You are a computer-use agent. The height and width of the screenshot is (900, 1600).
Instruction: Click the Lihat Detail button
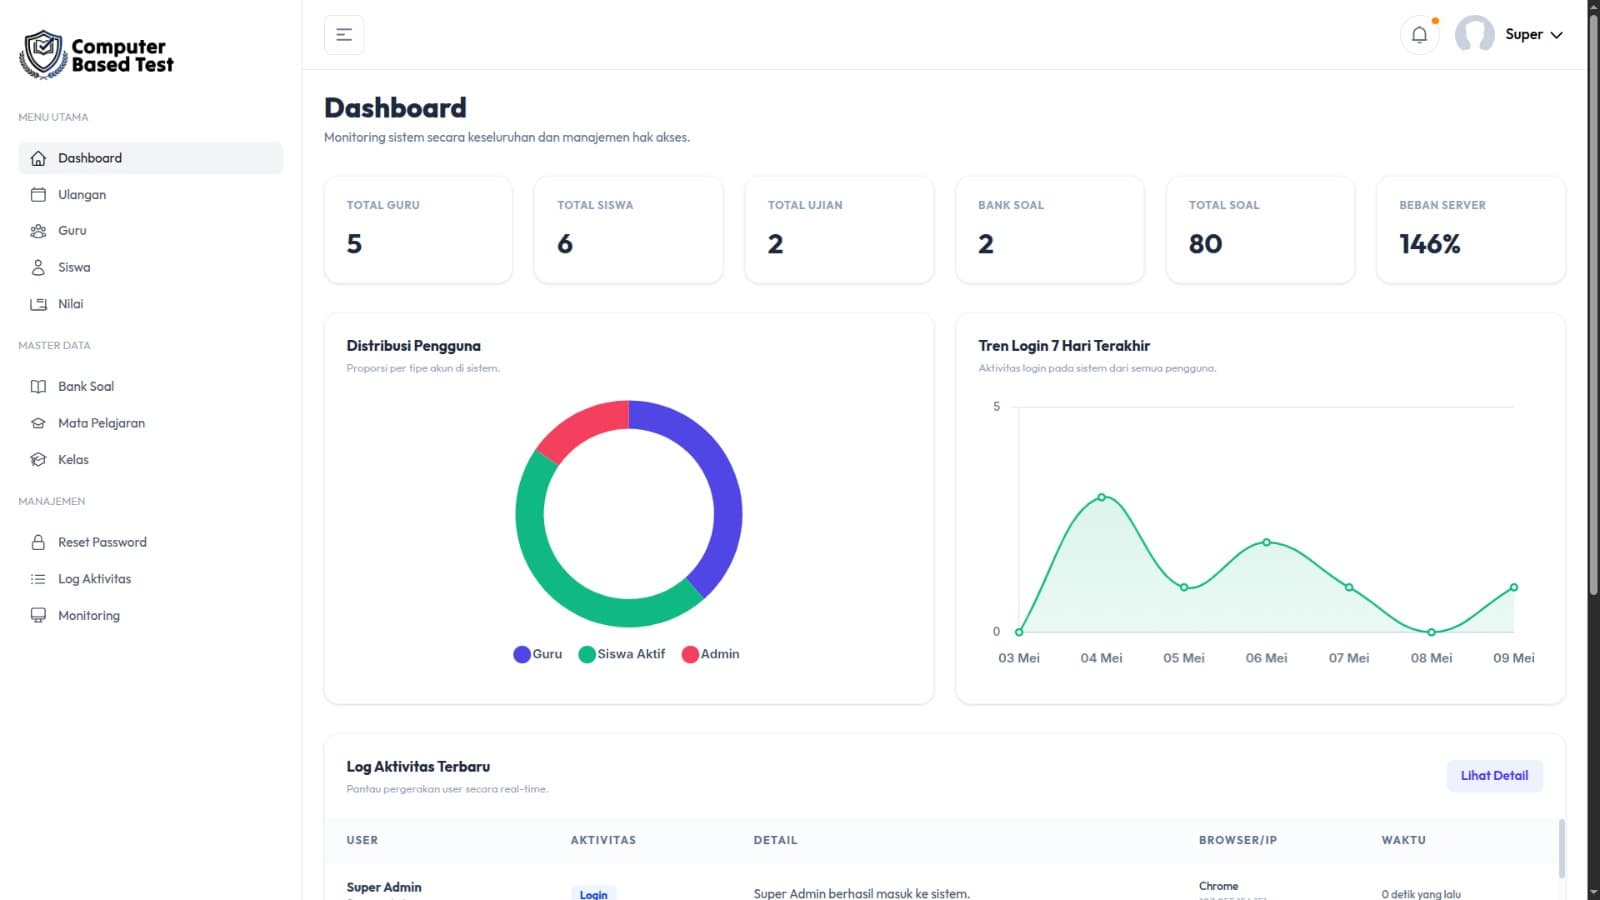1494,776
